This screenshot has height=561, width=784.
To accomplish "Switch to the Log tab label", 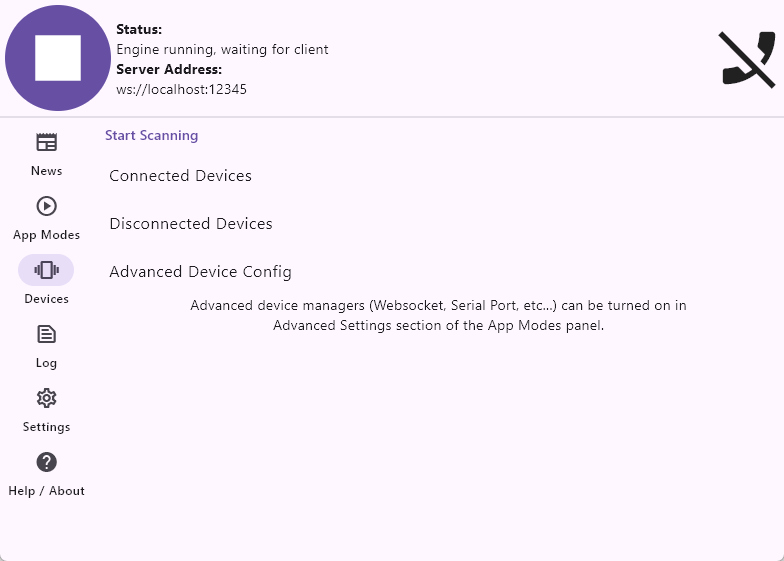I will pos(46,363).
